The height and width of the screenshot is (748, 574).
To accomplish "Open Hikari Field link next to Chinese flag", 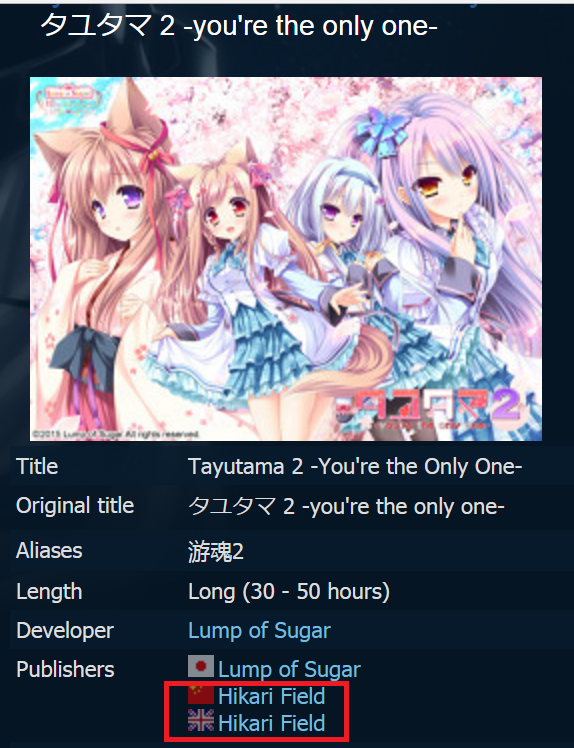I will (271, 696).
